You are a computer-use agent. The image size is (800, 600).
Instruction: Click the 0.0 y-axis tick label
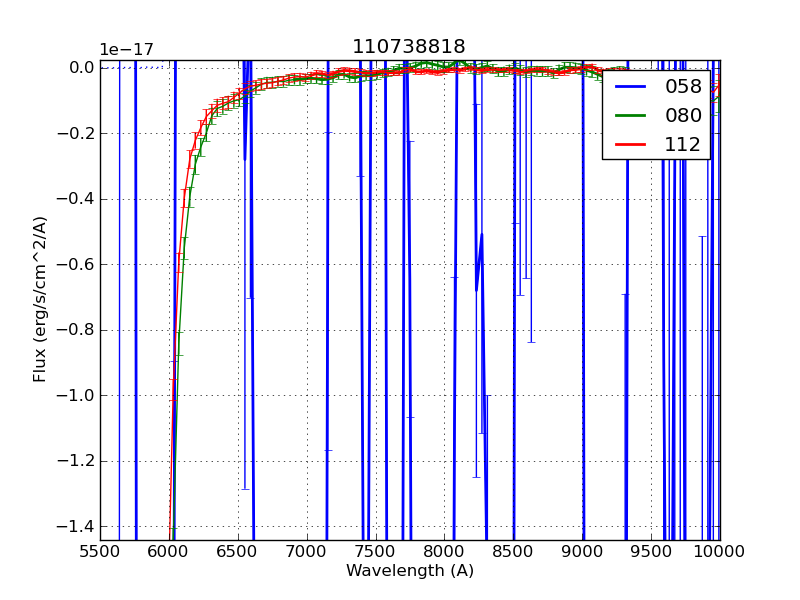tap(82, 68)
